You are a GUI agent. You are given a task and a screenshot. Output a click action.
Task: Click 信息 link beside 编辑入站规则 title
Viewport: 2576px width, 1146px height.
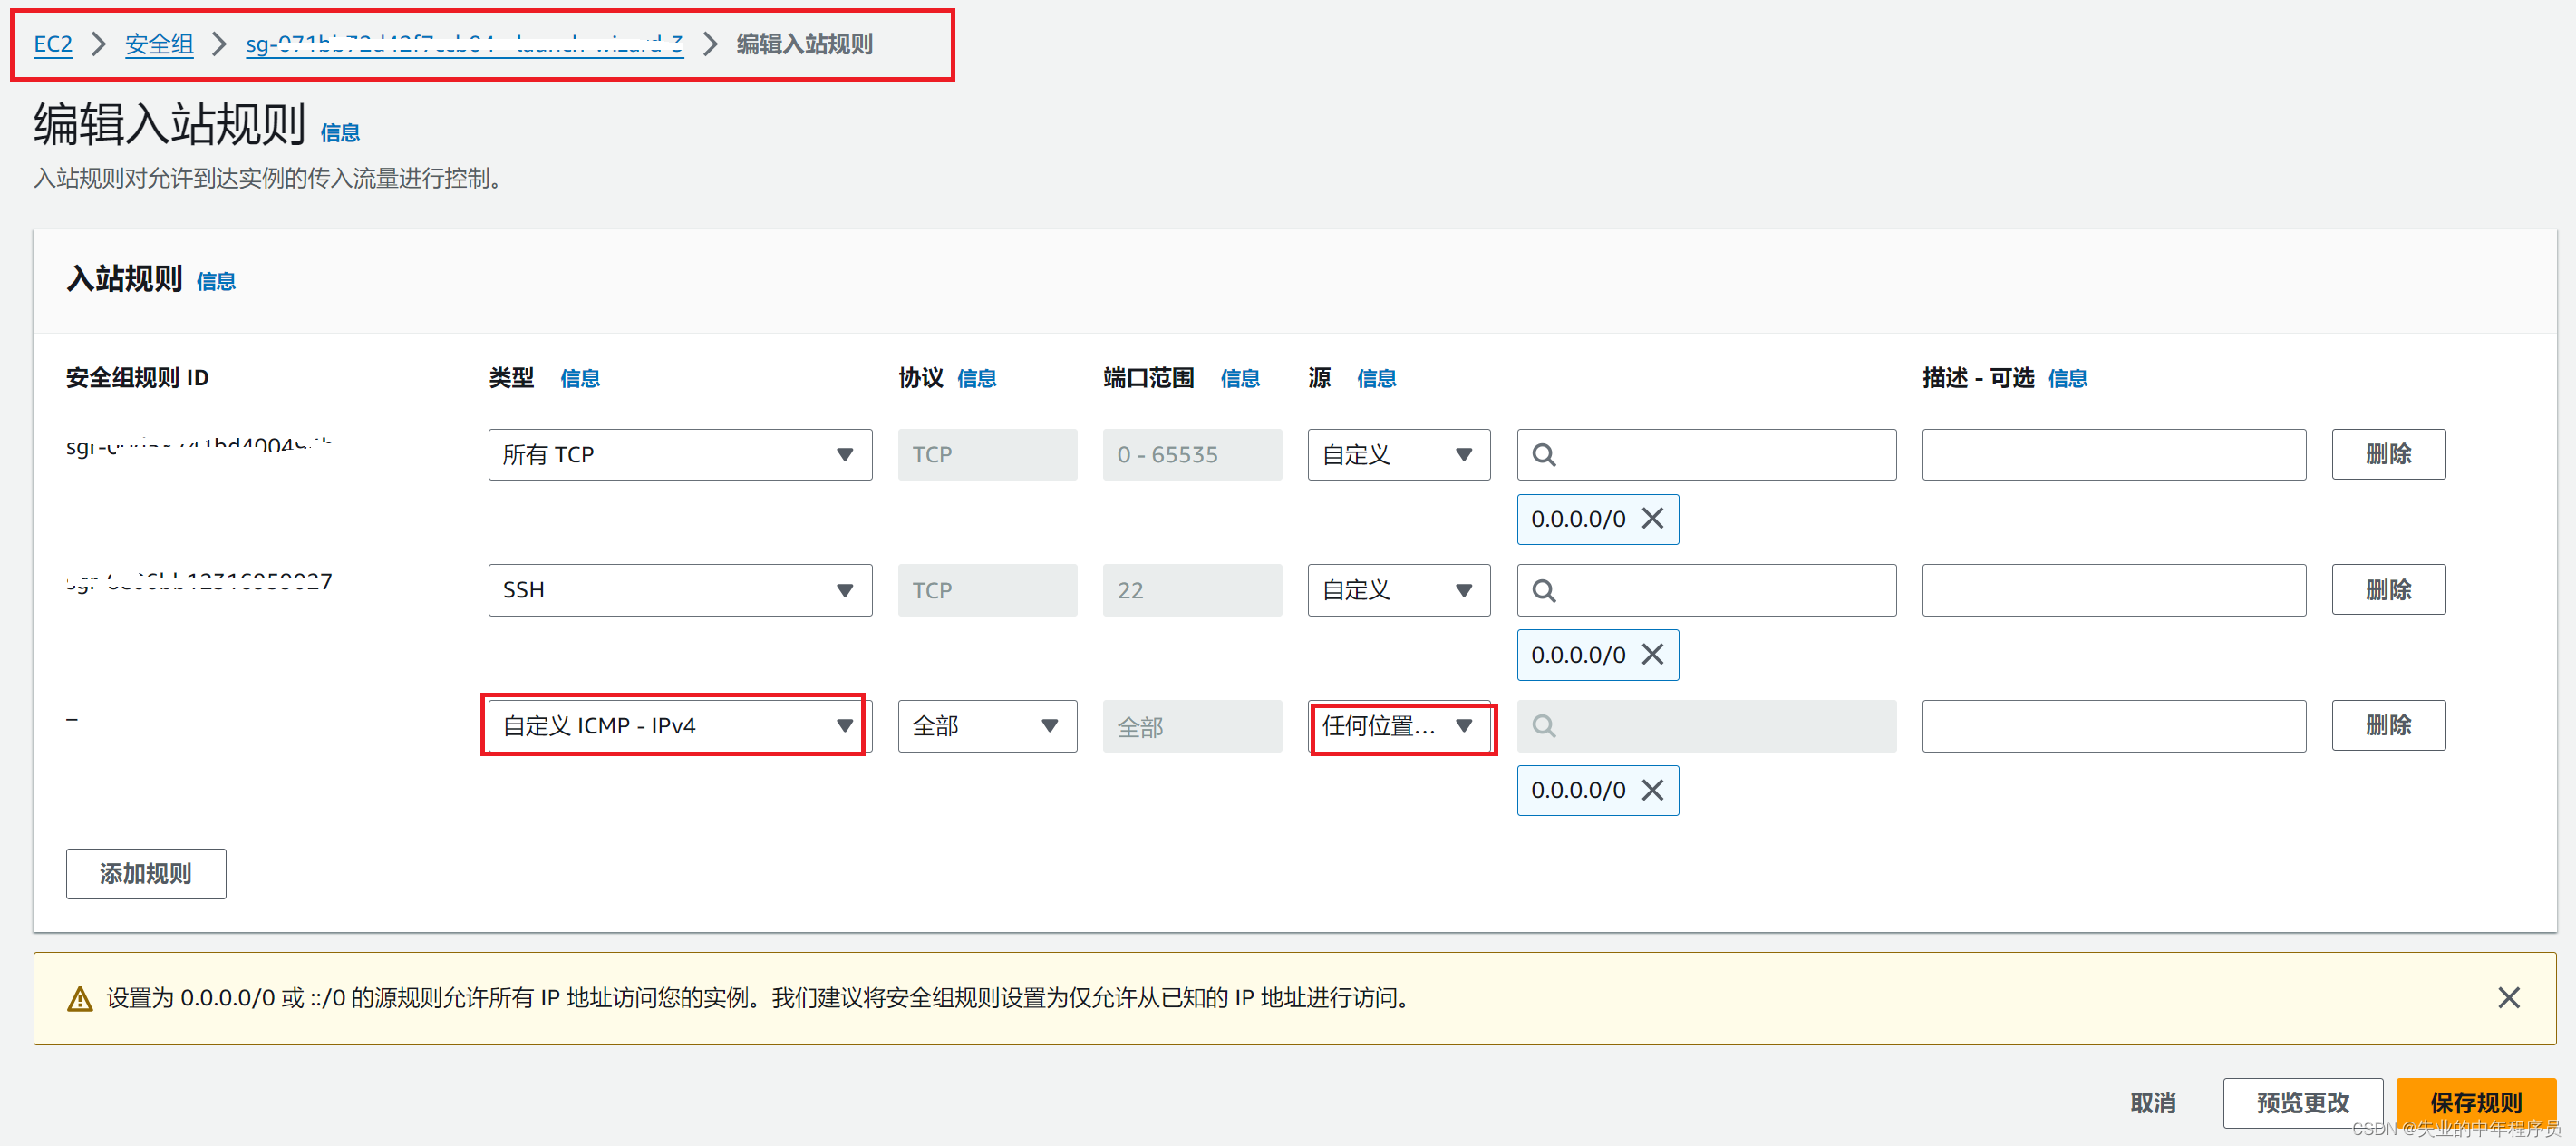tap(340, 132)
